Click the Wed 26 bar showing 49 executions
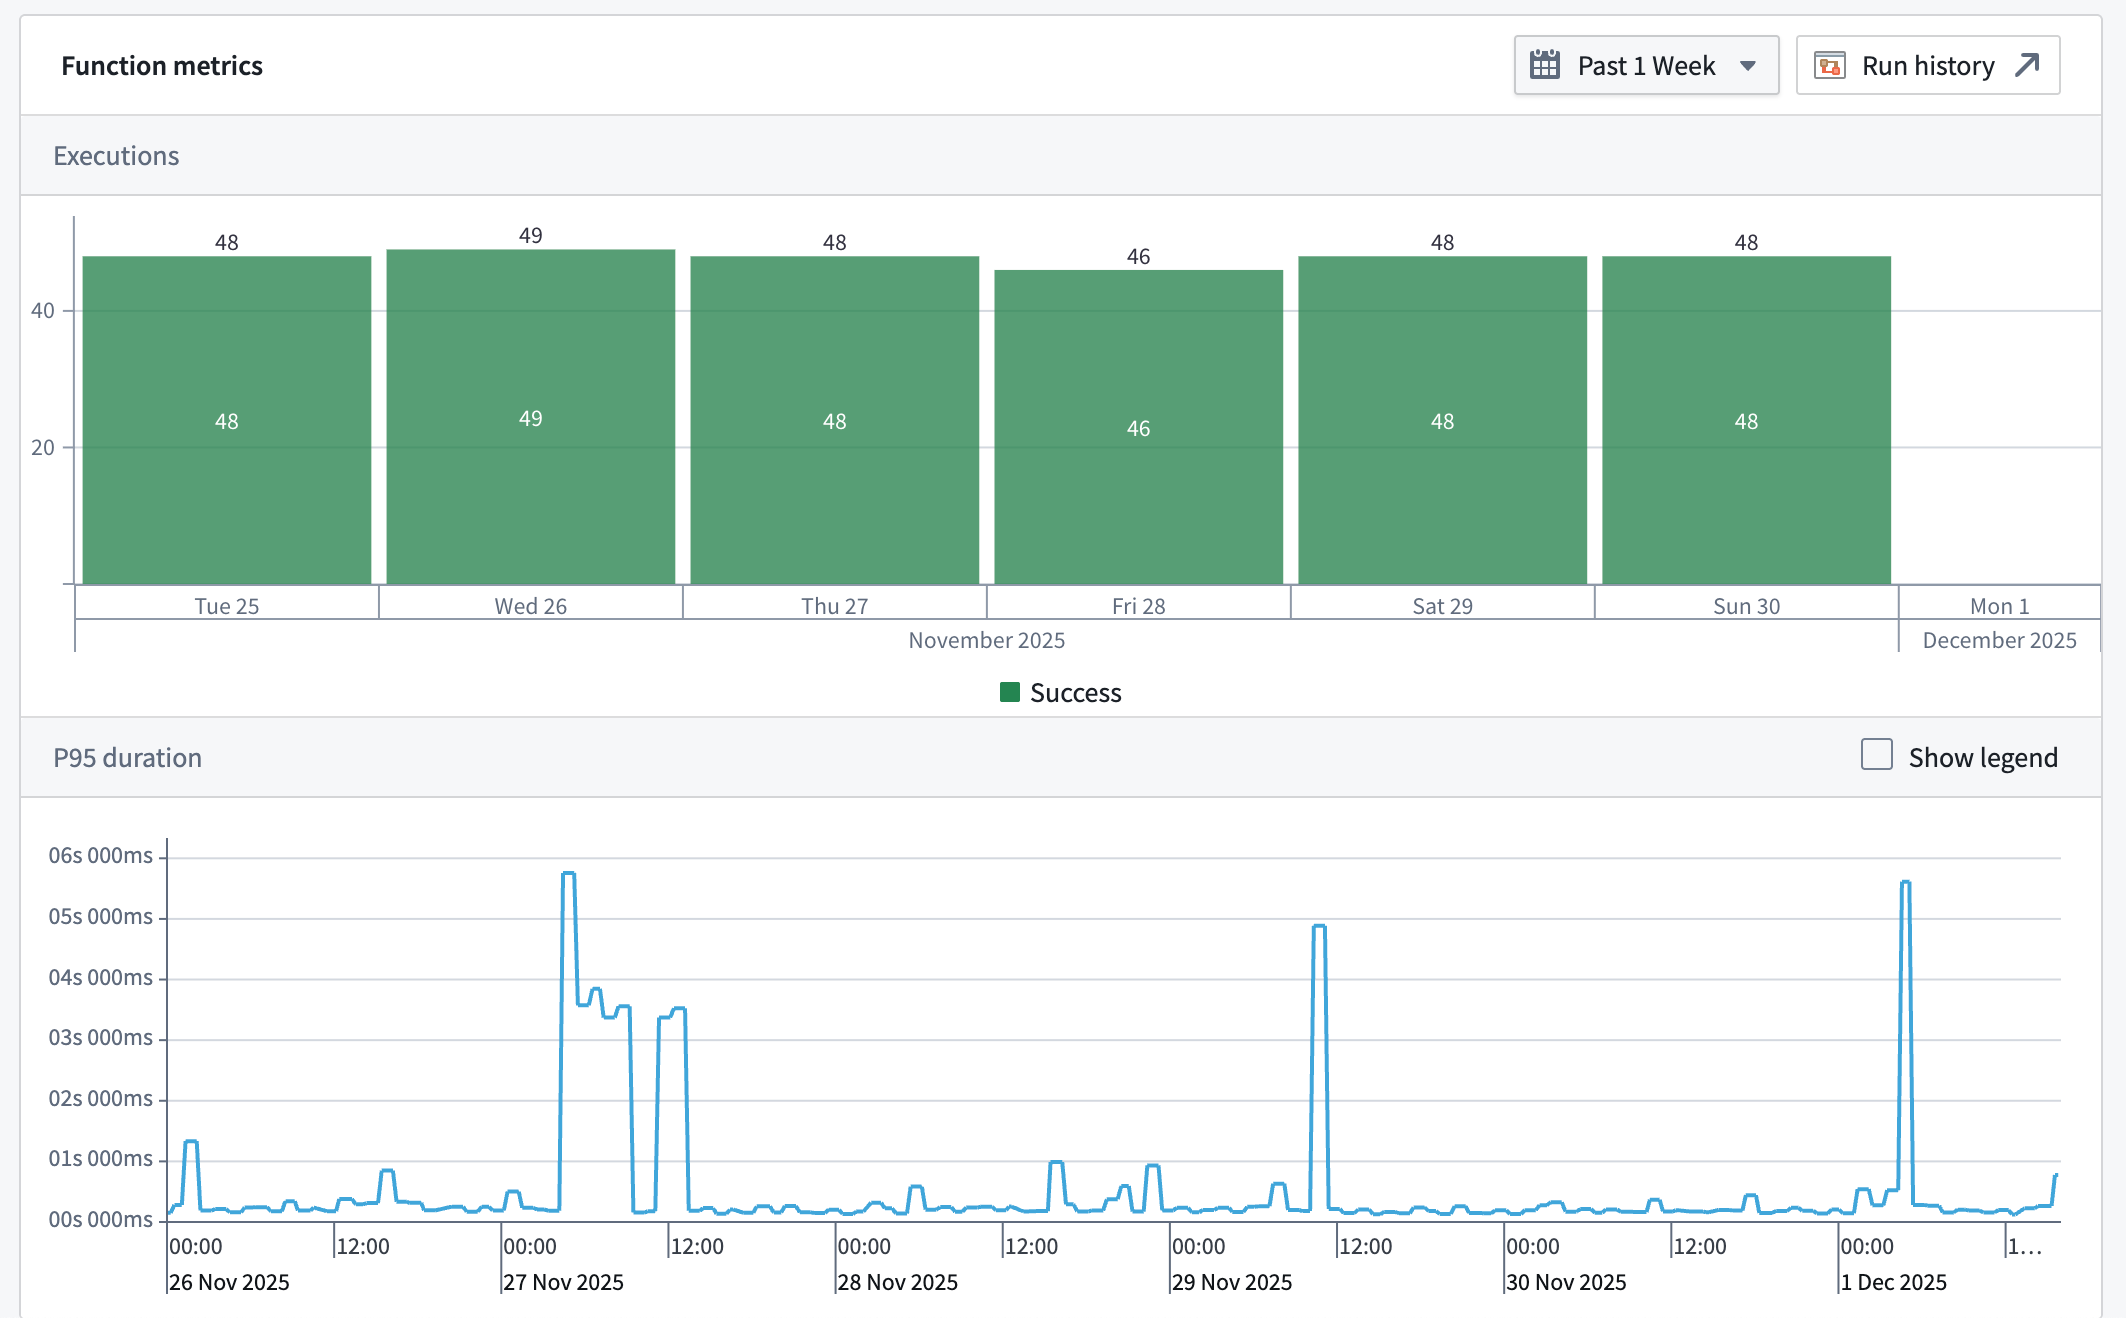Viewport: 2126px width, 1318px height. point(531,420)
